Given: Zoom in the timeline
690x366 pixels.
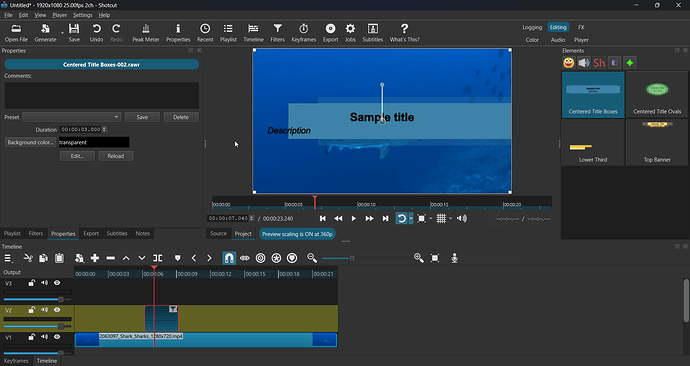Looking at the screenshot, I should [x=418, y=258].
